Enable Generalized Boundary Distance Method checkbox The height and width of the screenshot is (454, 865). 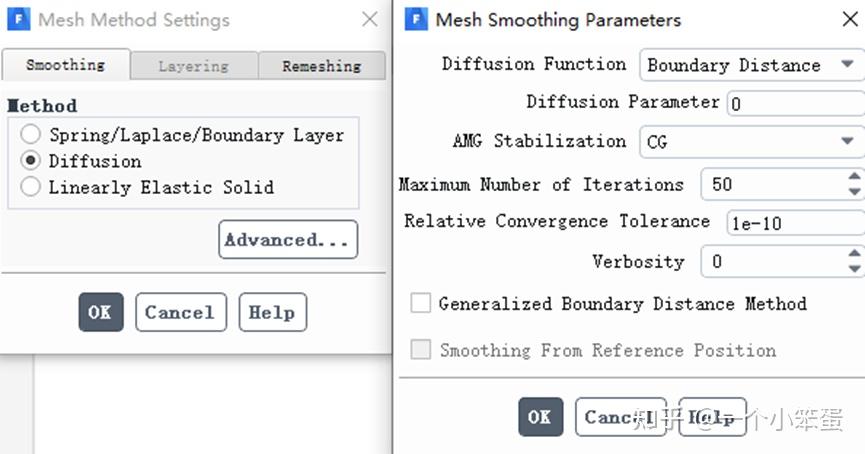coord(421,303)
